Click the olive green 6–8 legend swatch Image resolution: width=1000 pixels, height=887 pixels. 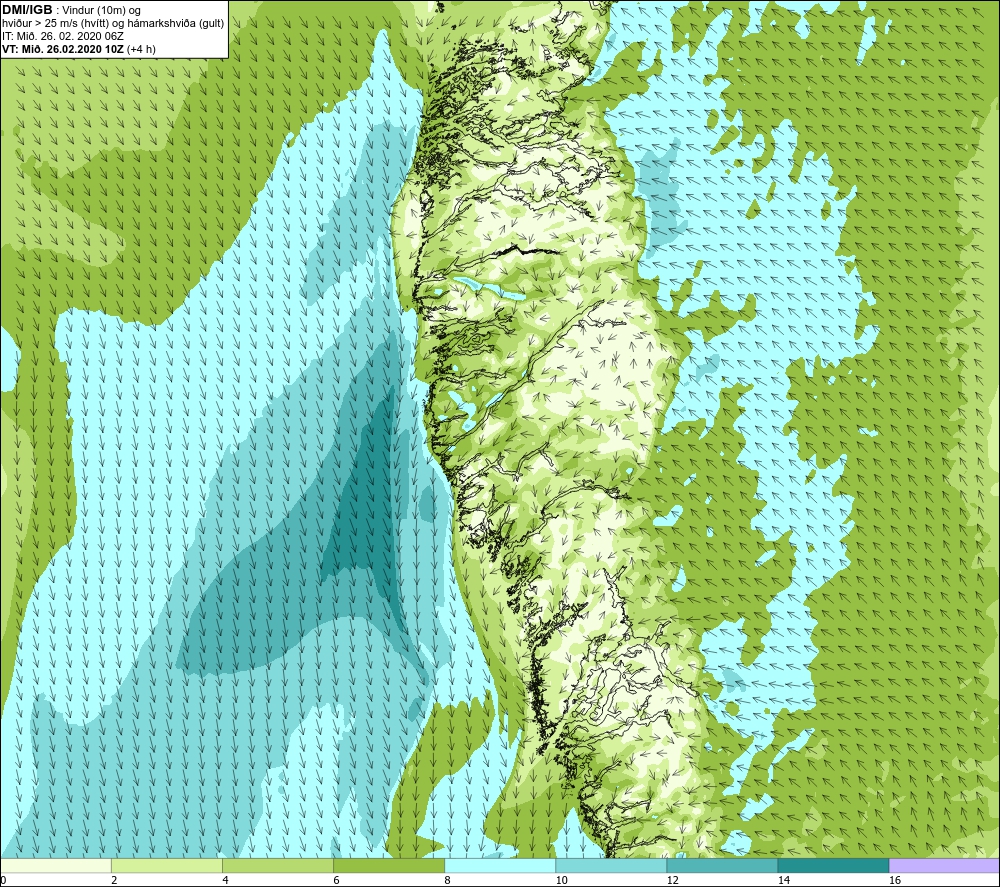388,865
